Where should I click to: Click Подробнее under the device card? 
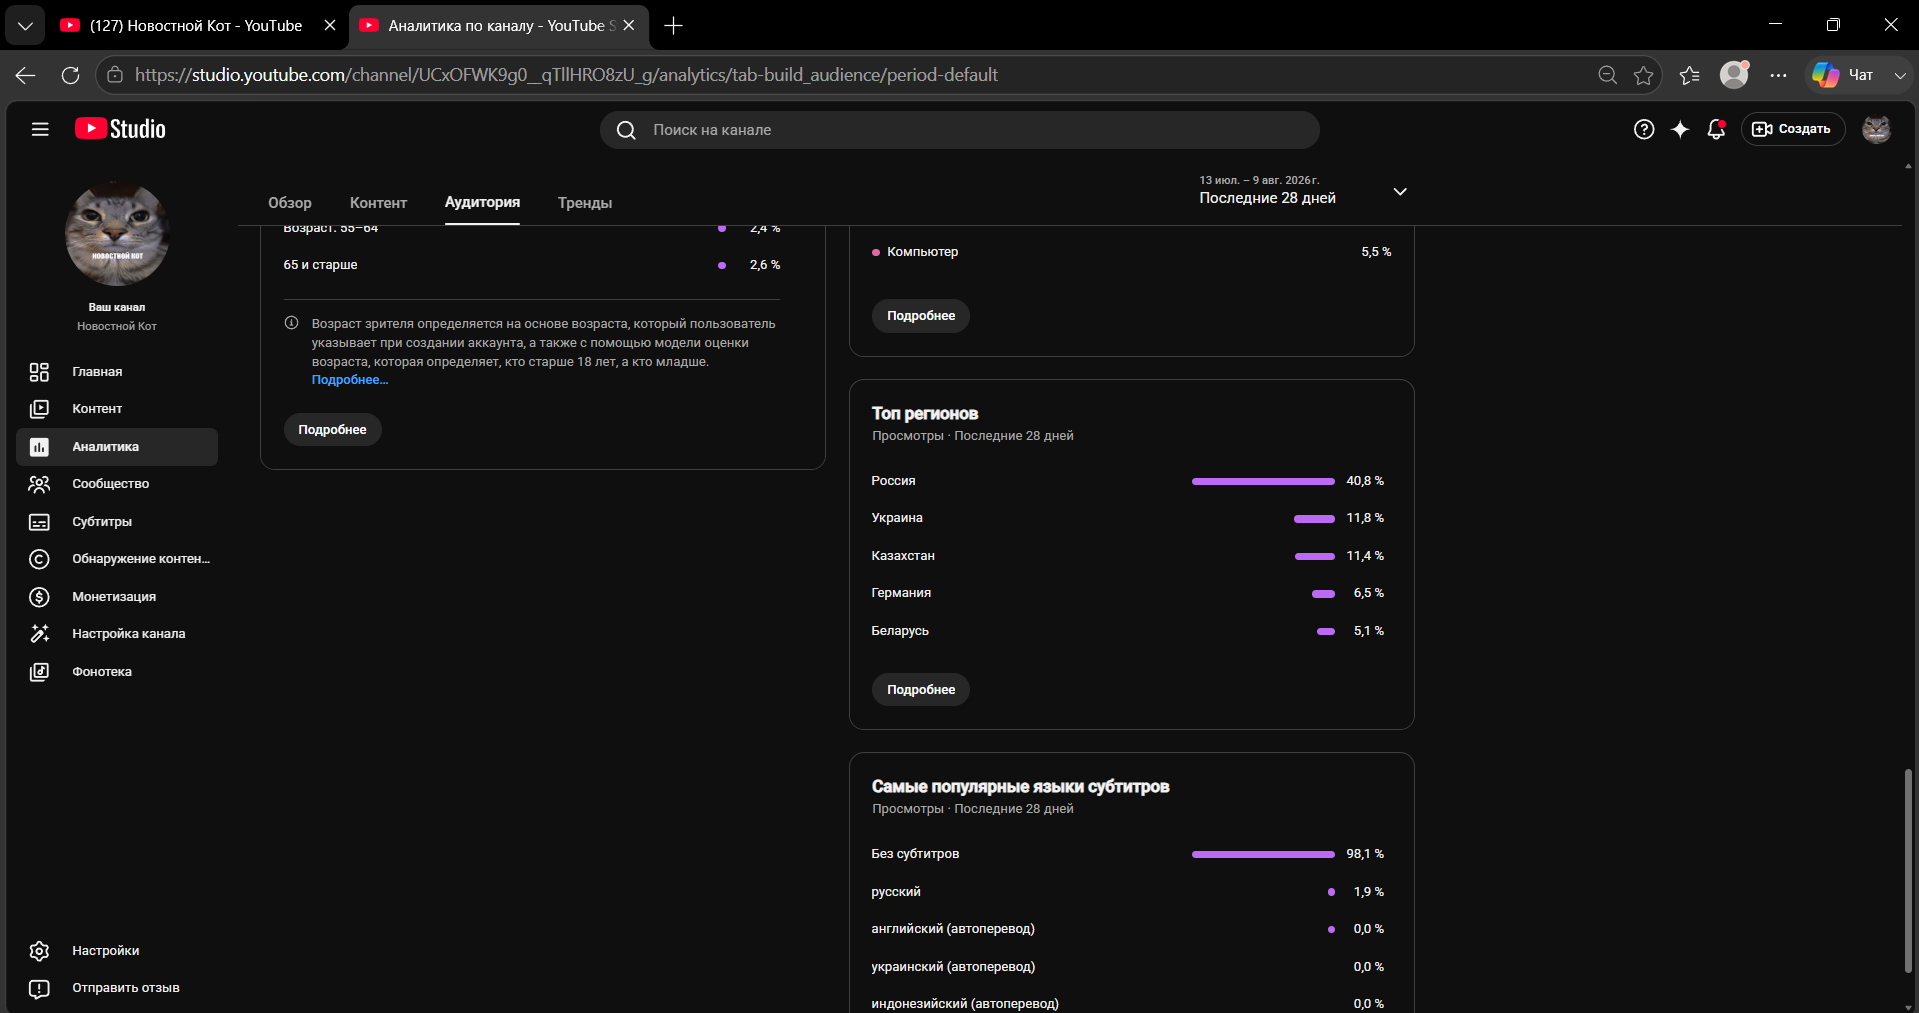pyautogui.click(x=921, y=316)
